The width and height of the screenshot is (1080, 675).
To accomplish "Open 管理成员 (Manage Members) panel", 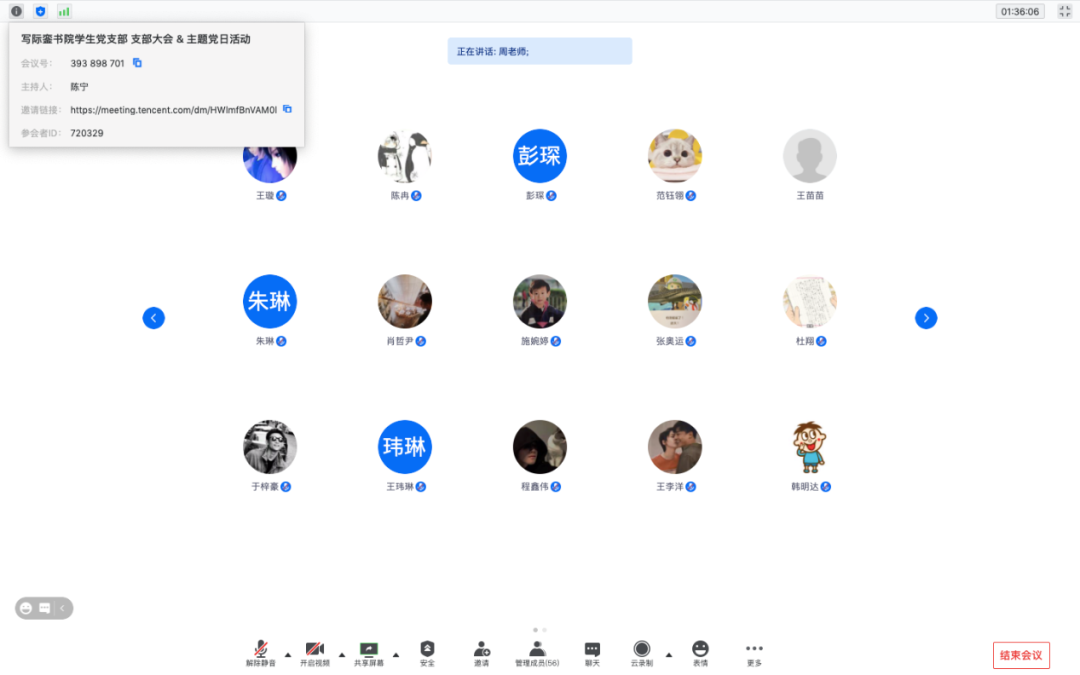I will 537,650.
